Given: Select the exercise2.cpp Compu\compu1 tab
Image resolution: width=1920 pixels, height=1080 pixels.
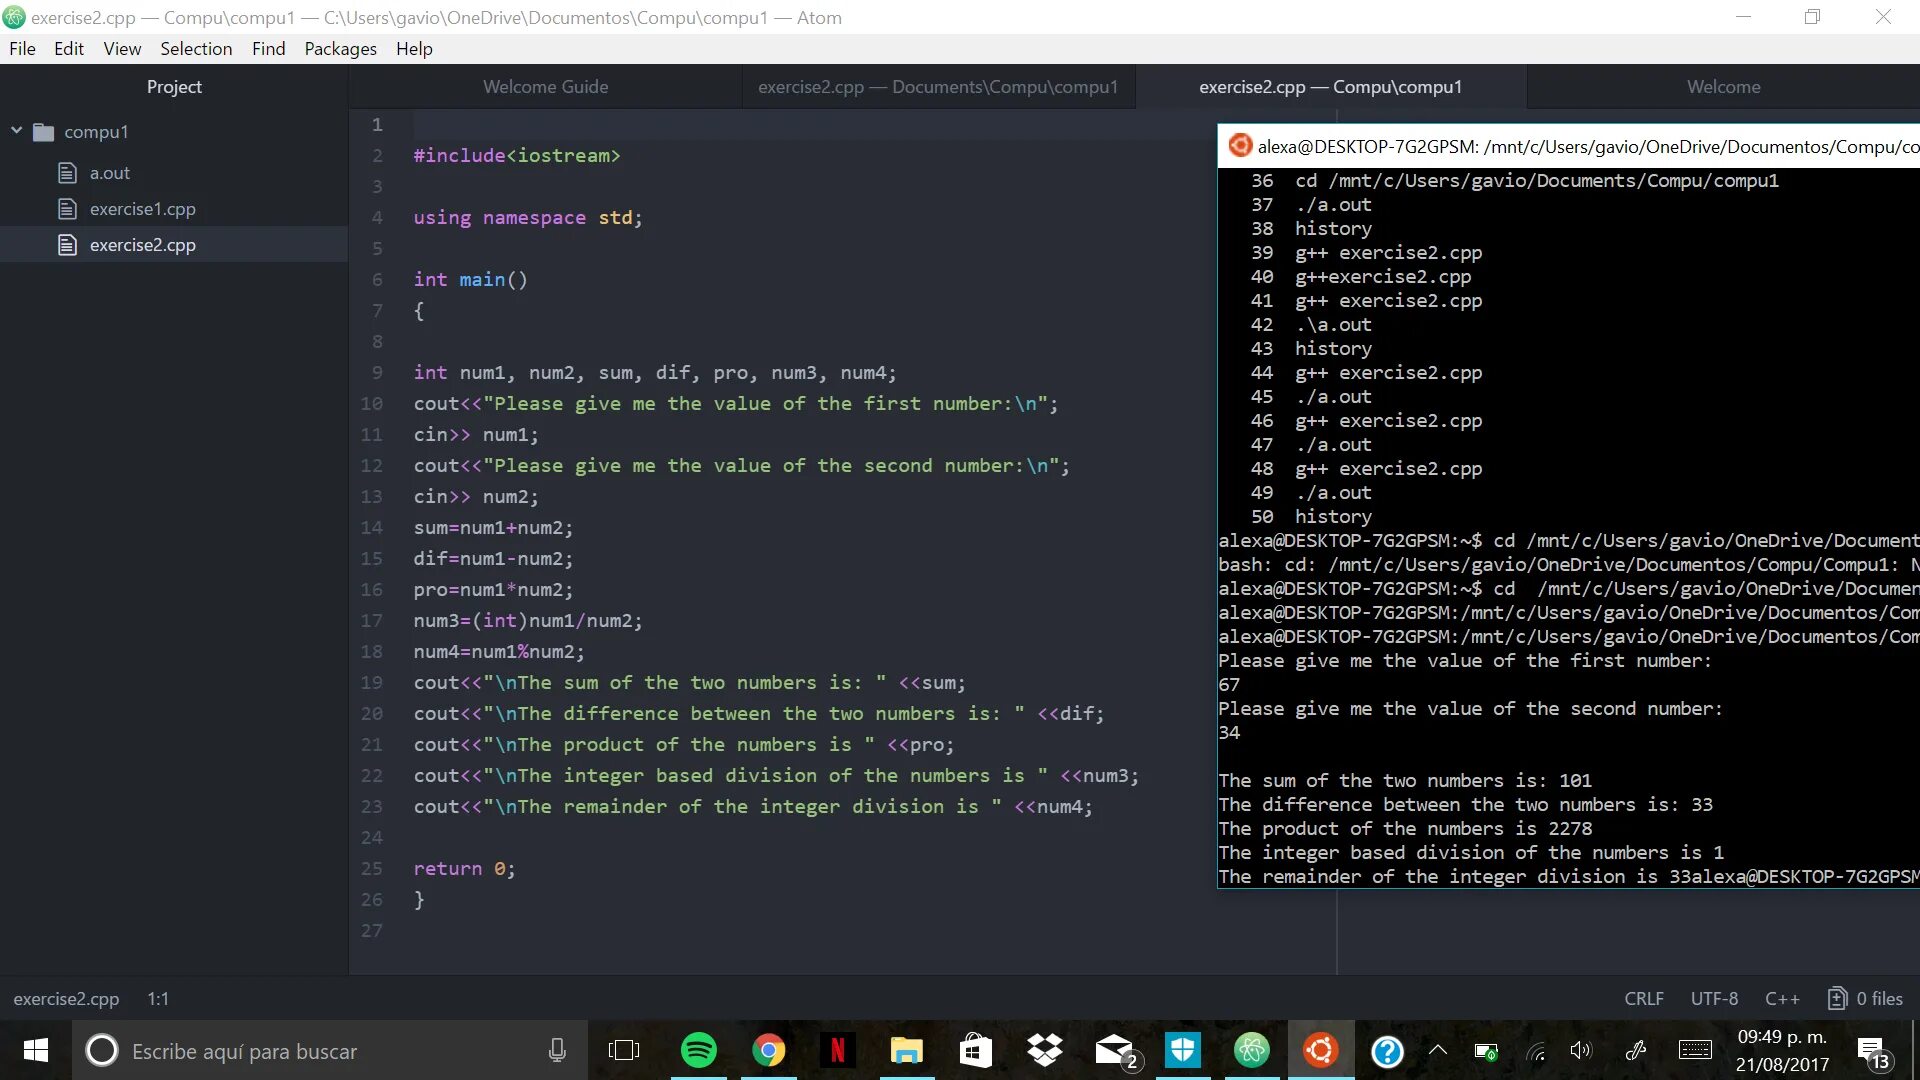Looking at the screenshot, I should point(1331,86).
